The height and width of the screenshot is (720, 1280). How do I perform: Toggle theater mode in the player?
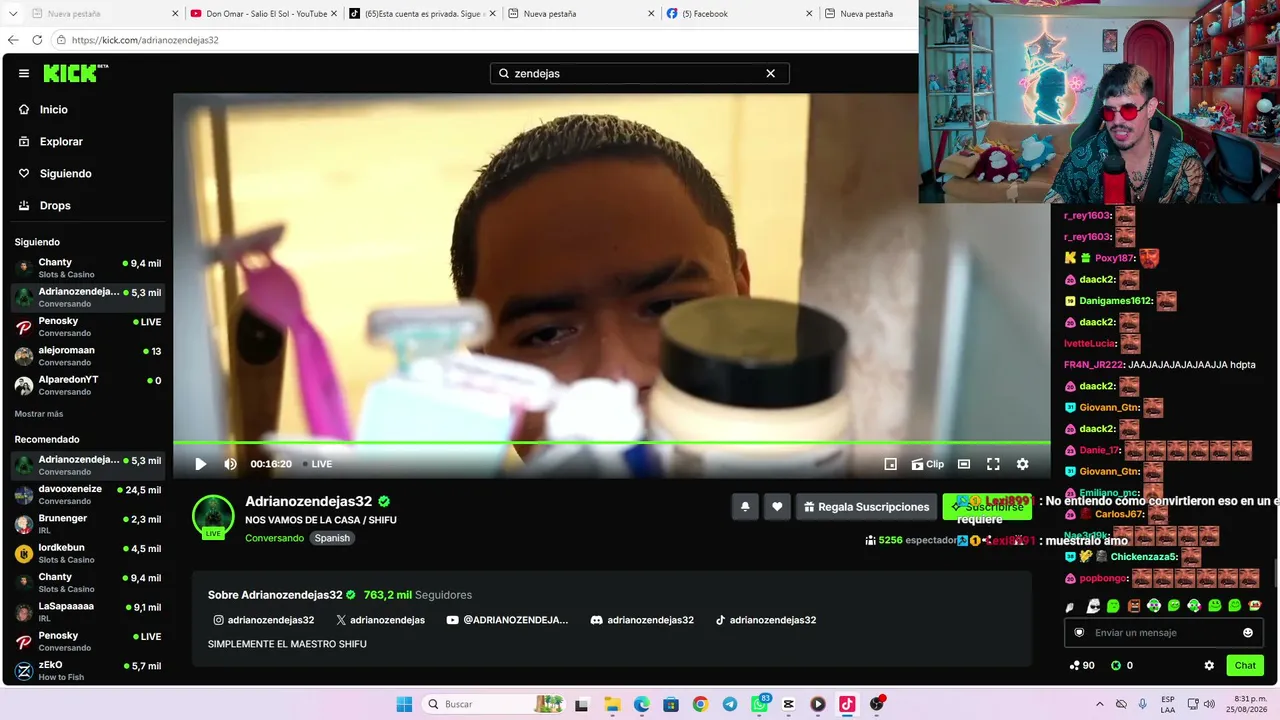pos(964,464)
